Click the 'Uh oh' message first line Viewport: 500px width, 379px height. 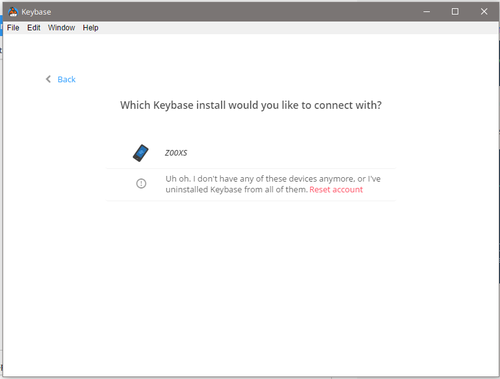click(x=273, y=179)
